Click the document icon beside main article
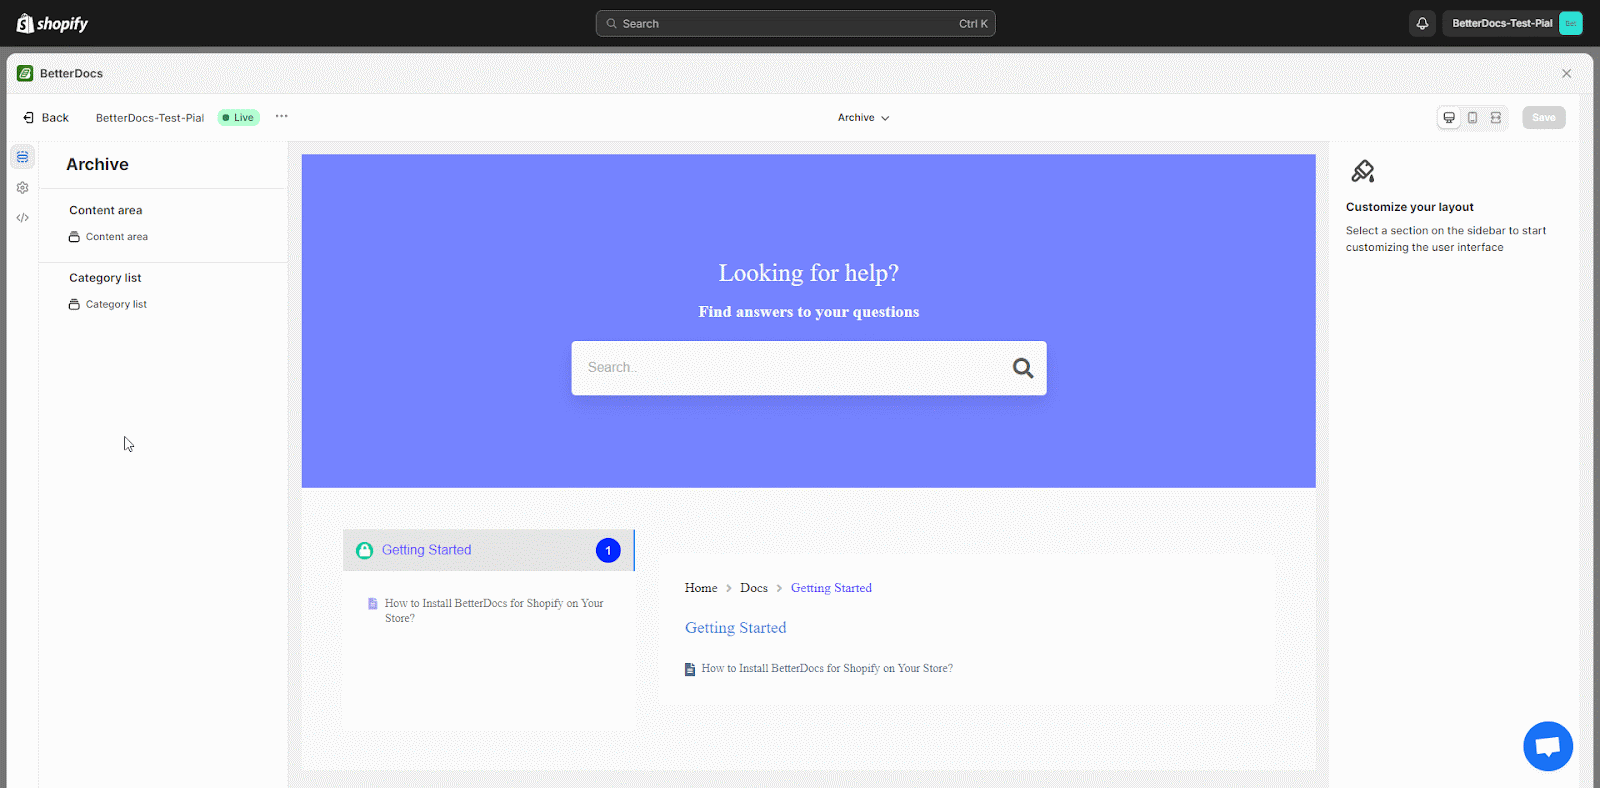This screenshot has height=788, width=1600. 690,669
